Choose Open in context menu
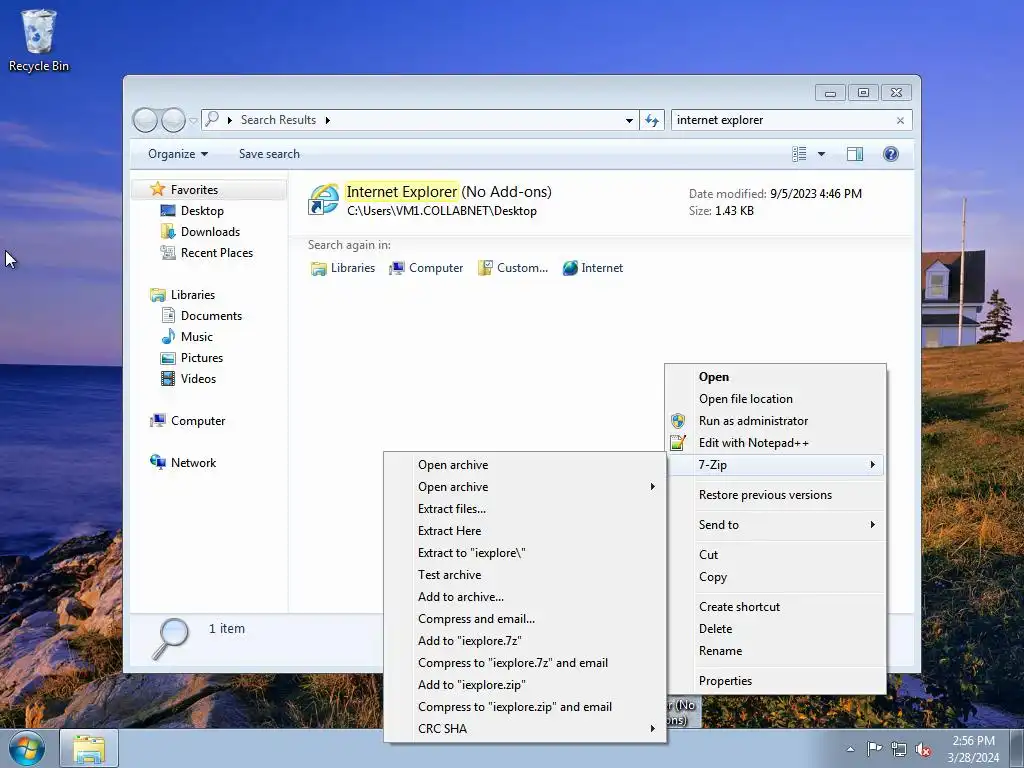 click(776, 377)
